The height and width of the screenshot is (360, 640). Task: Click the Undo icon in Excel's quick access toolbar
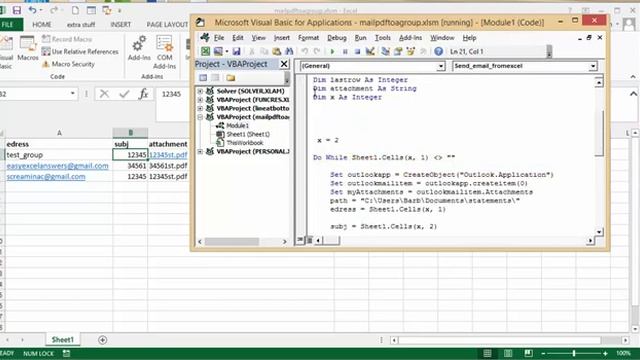(x=32, y=10)
